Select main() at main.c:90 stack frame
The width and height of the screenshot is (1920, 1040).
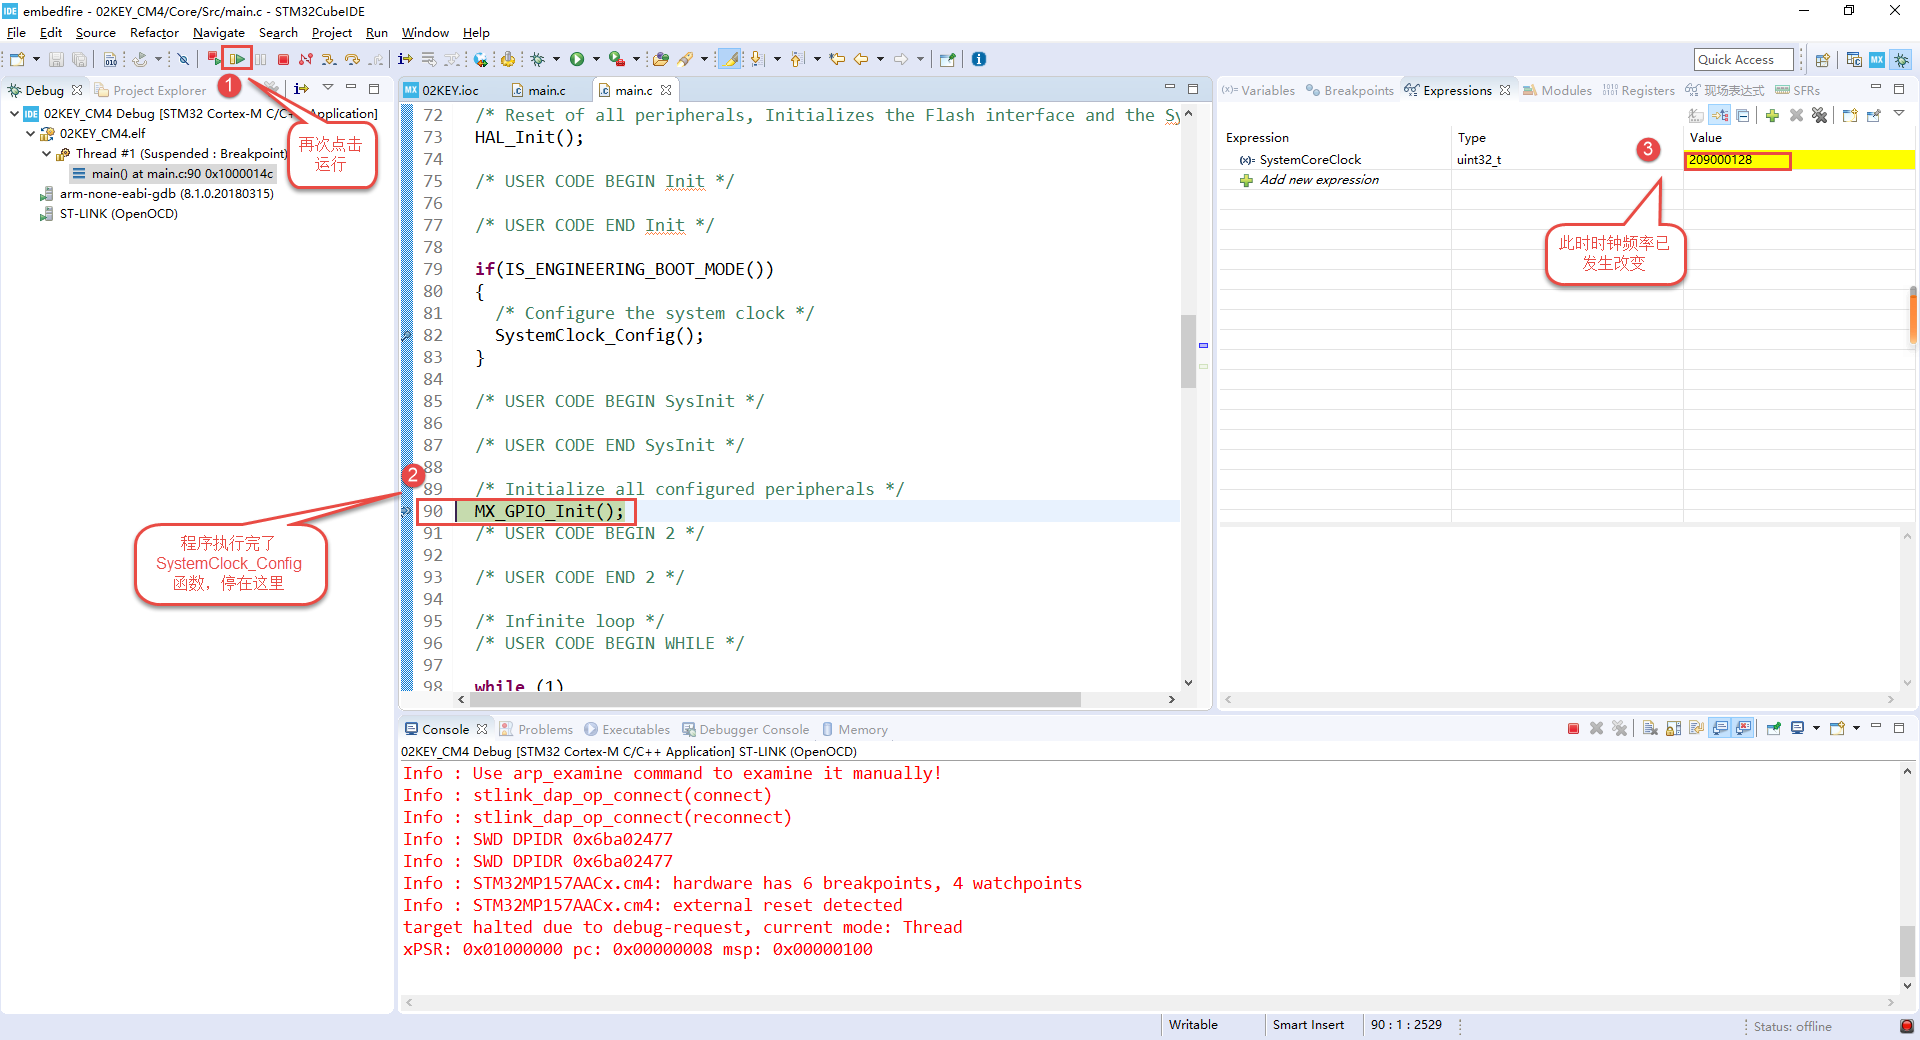173,173
